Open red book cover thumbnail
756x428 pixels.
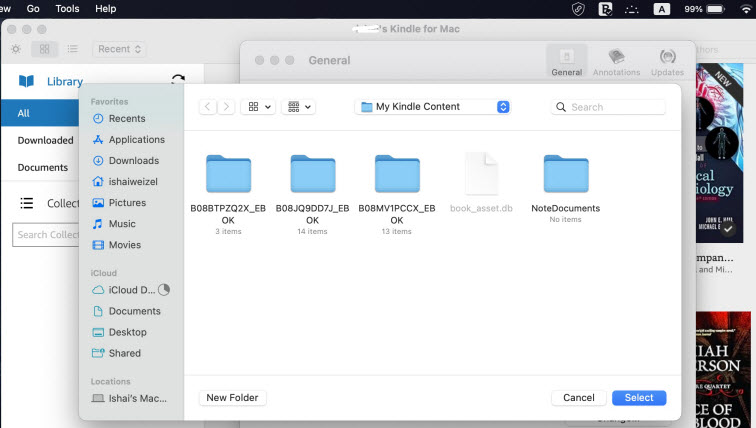[723, 369]
